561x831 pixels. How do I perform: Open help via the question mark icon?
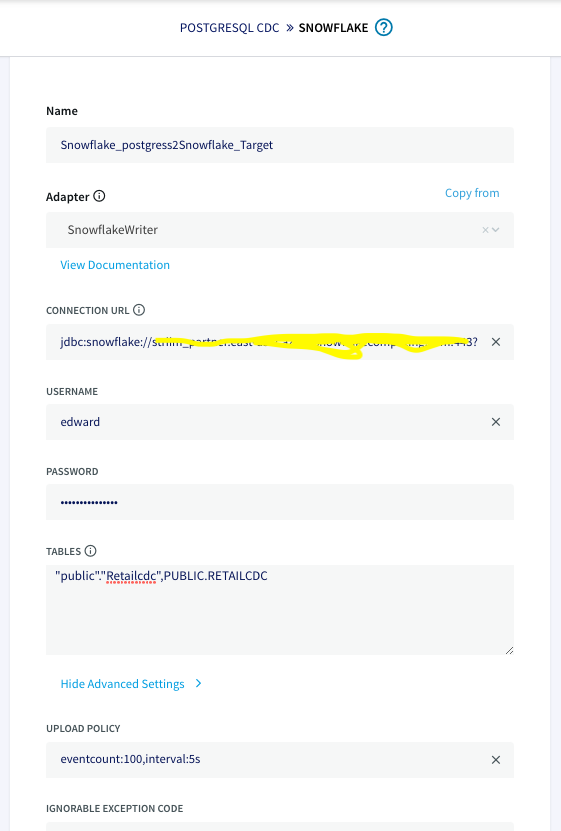pyautogui.click(x=384, y=28)
